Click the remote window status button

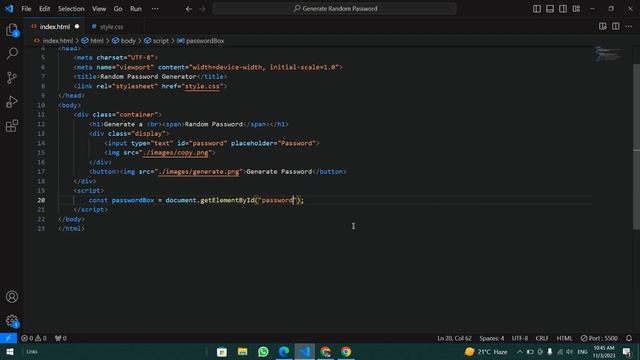[x=8, y=338]
